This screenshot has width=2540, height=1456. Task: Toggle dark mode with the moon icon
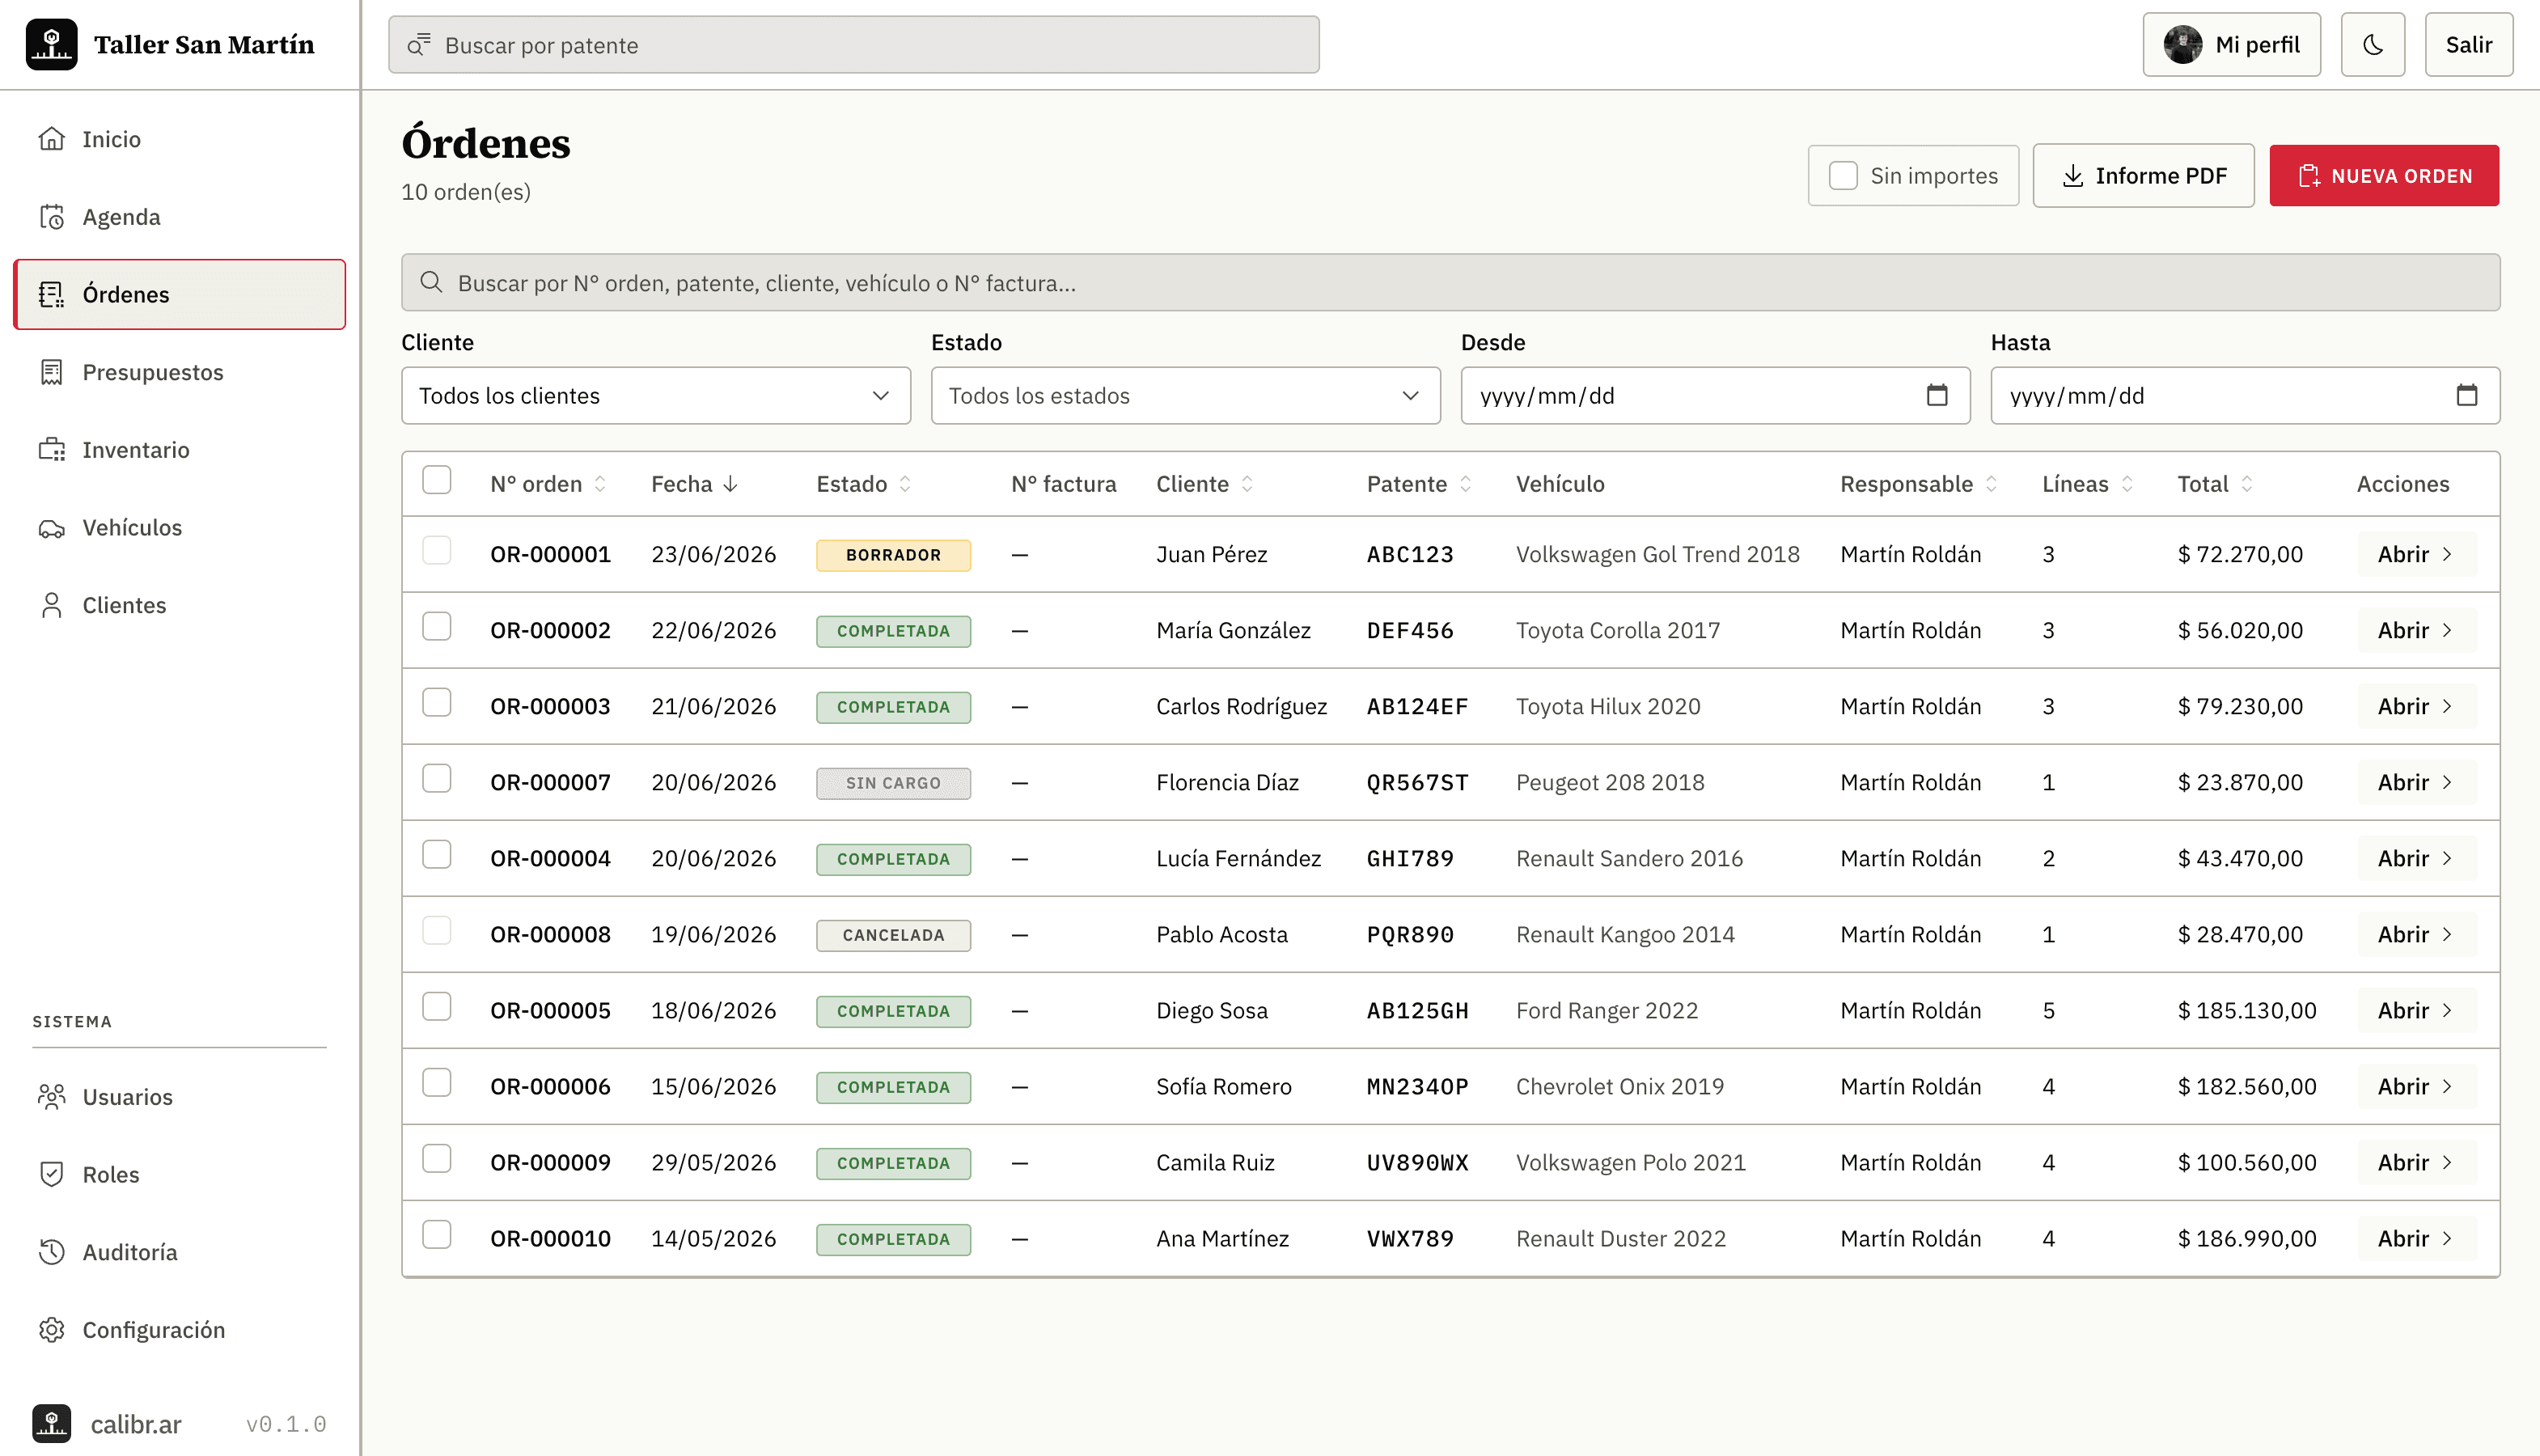[x=2372, y=44]
